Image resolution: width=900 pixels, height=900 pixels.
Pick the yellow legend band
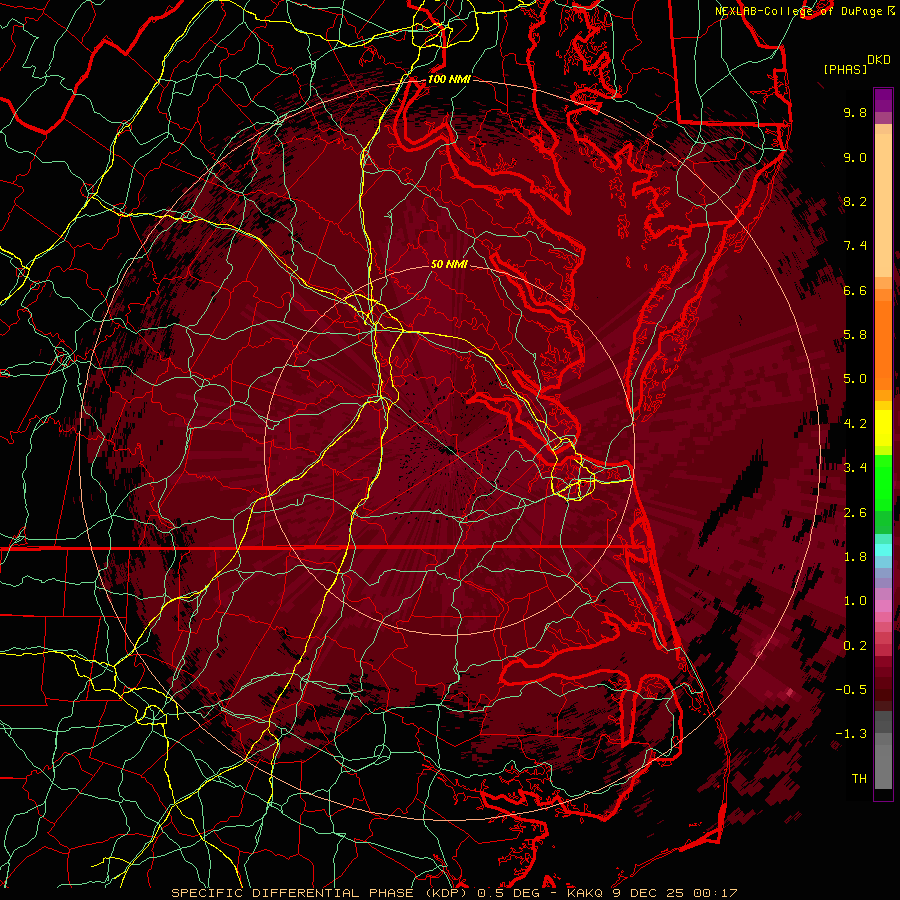tap(883, 428)
